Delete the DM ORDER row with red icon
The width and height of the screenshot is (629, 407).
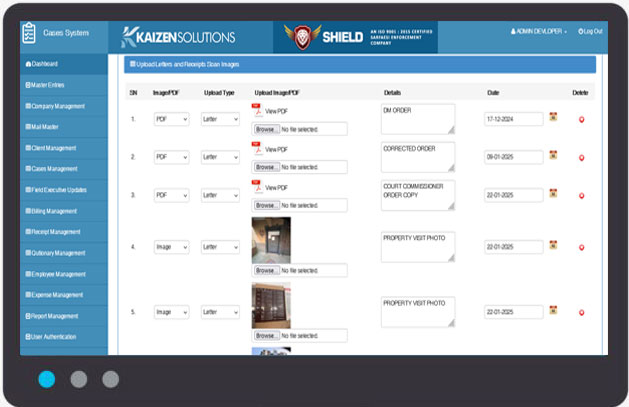point(581,119)
